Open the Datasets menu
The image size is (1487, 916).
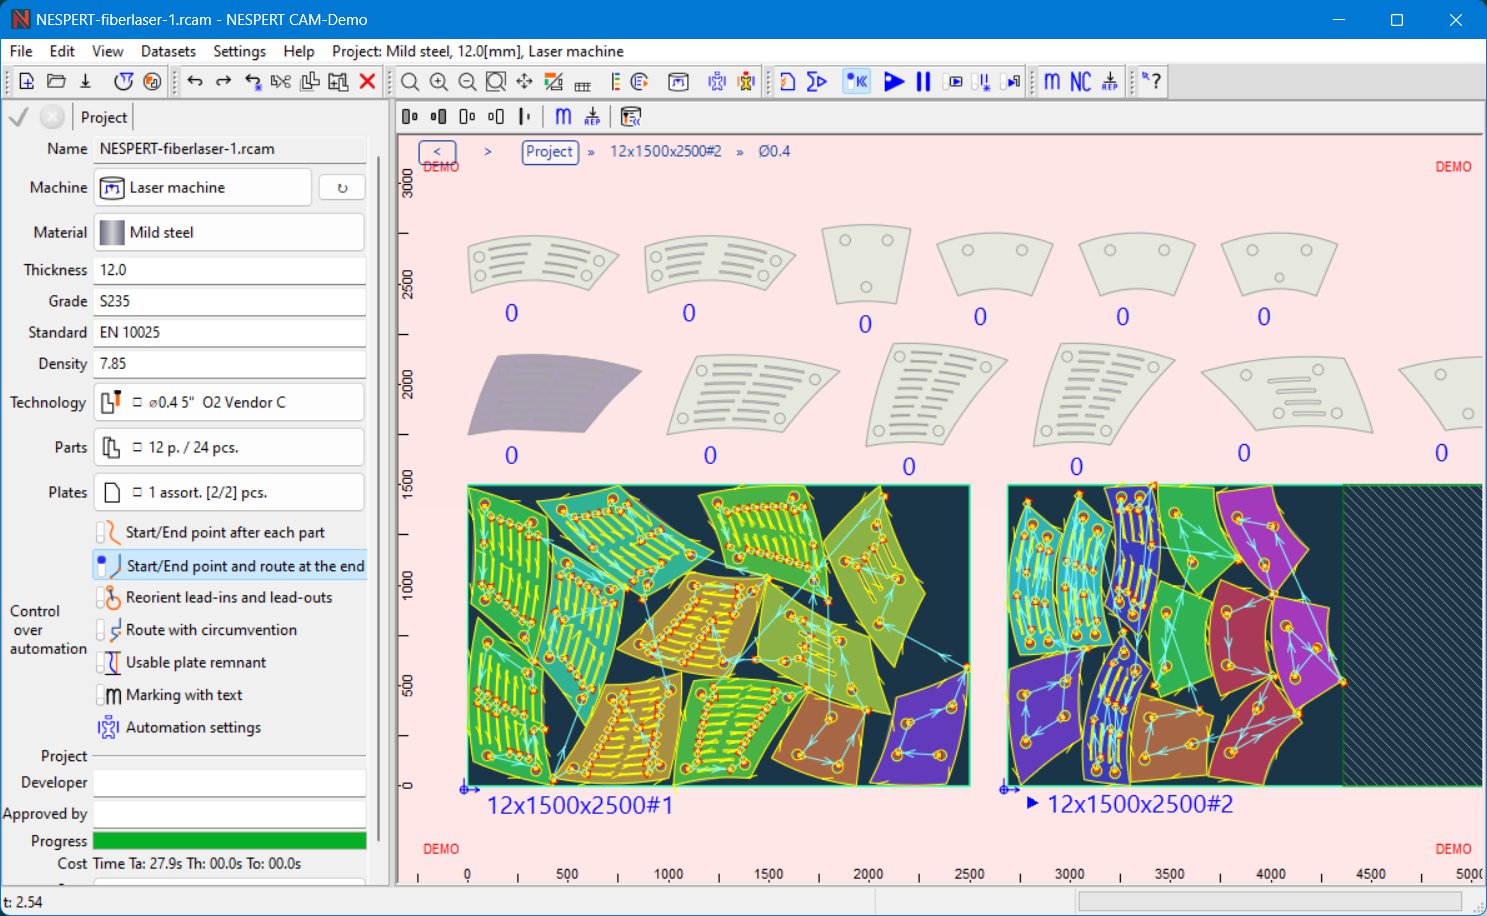point(168,51)
